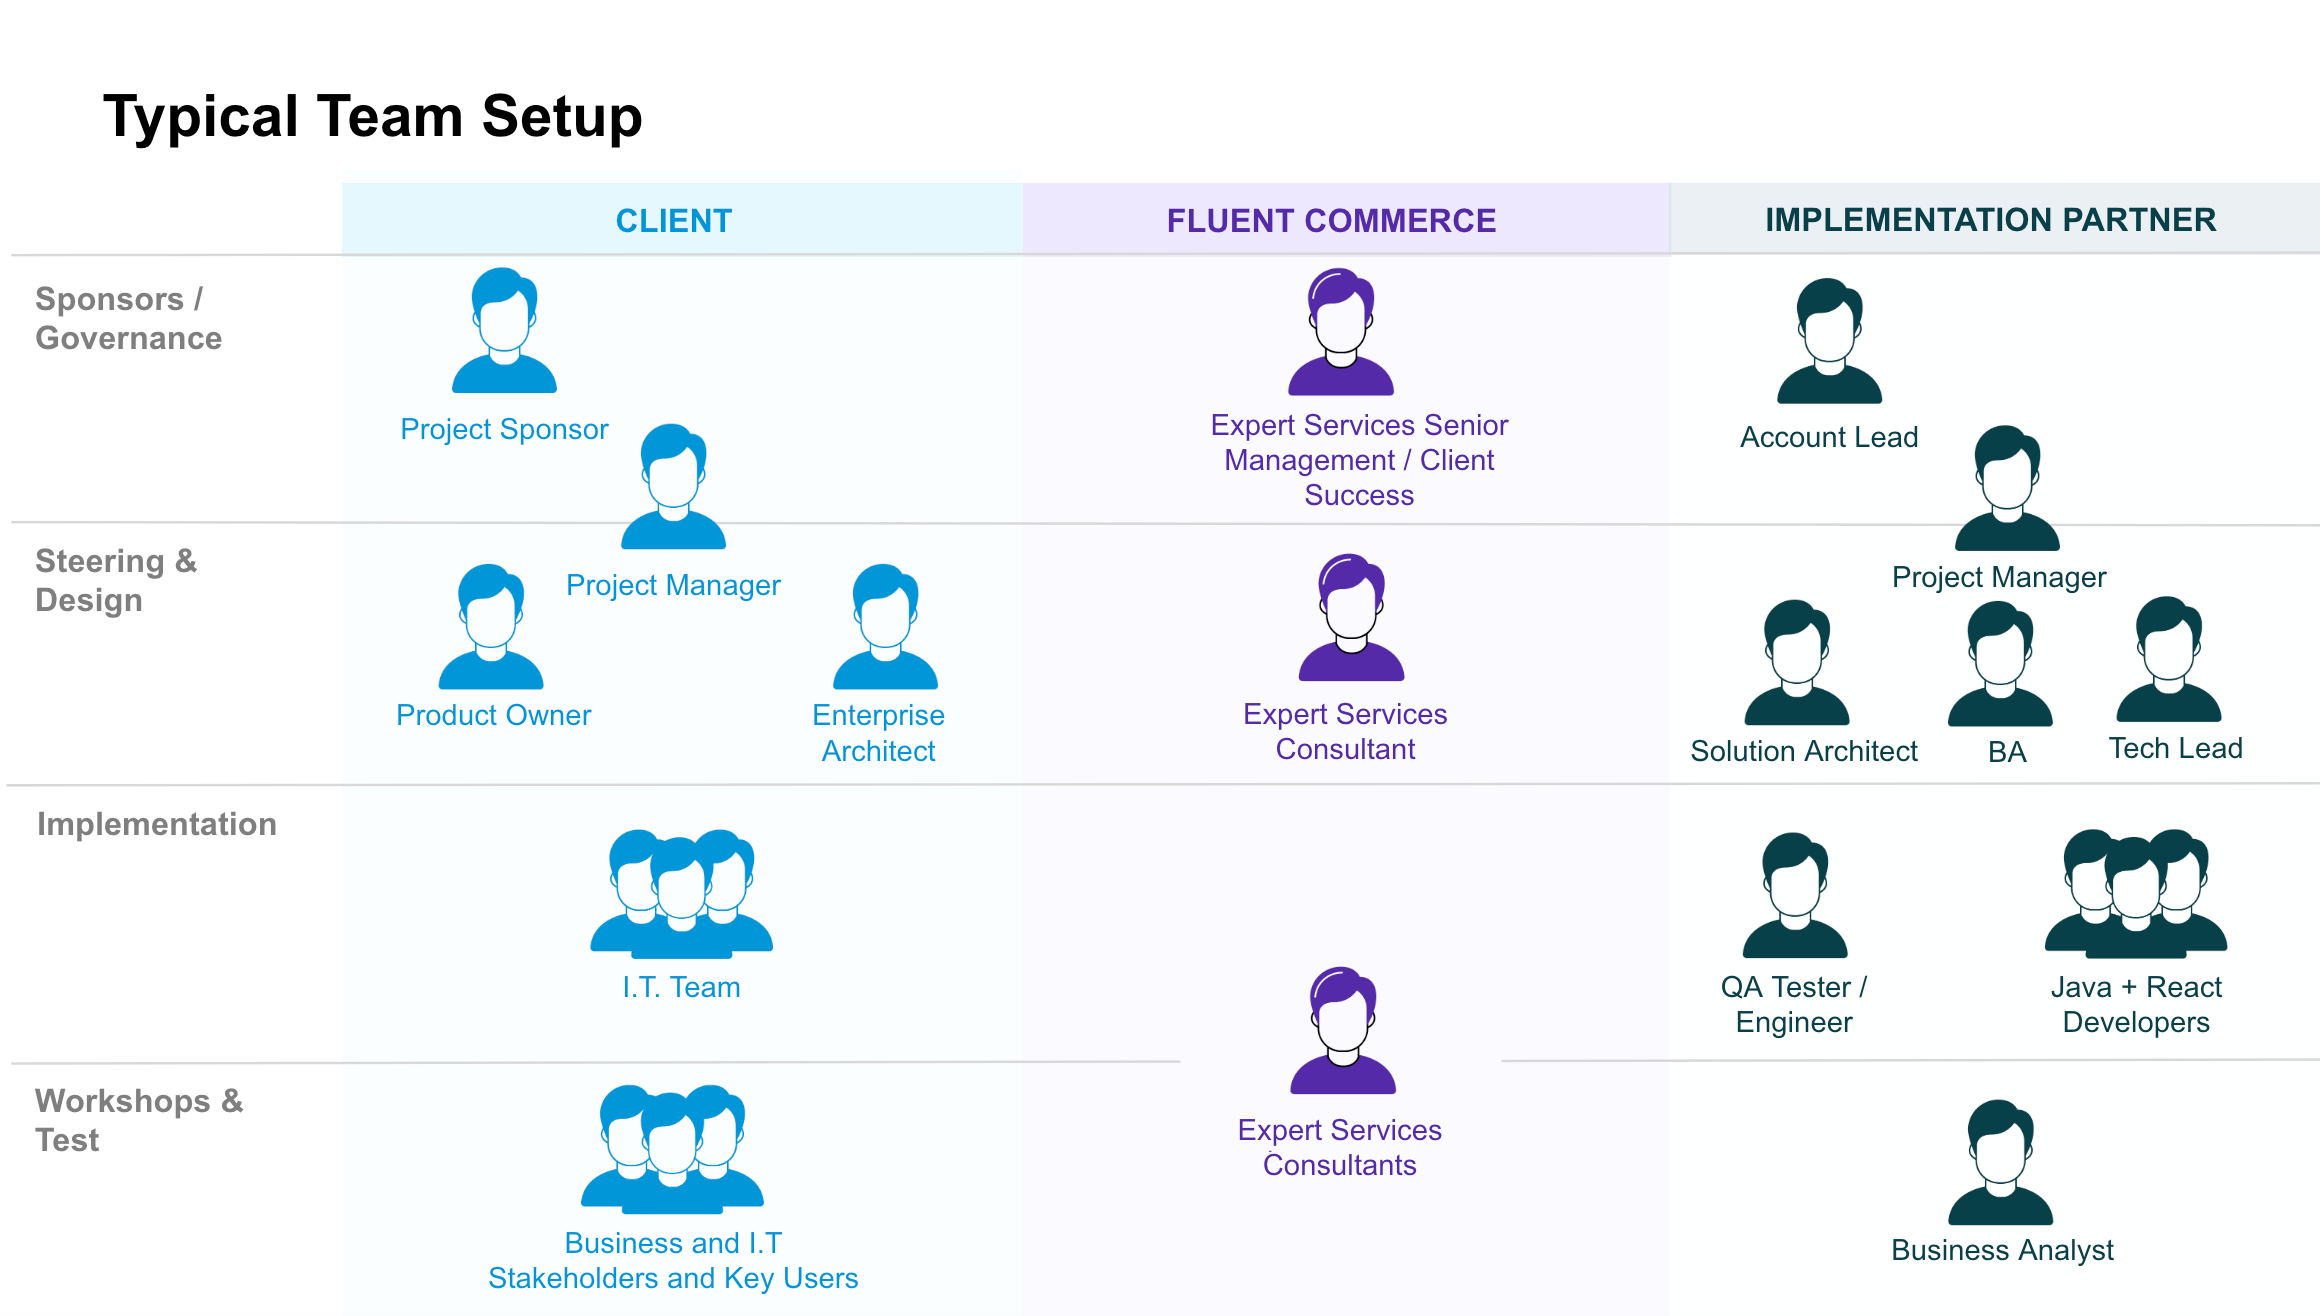
Task: Click the Enterprise Architect person icon
Action: click(x=885, y=627)
